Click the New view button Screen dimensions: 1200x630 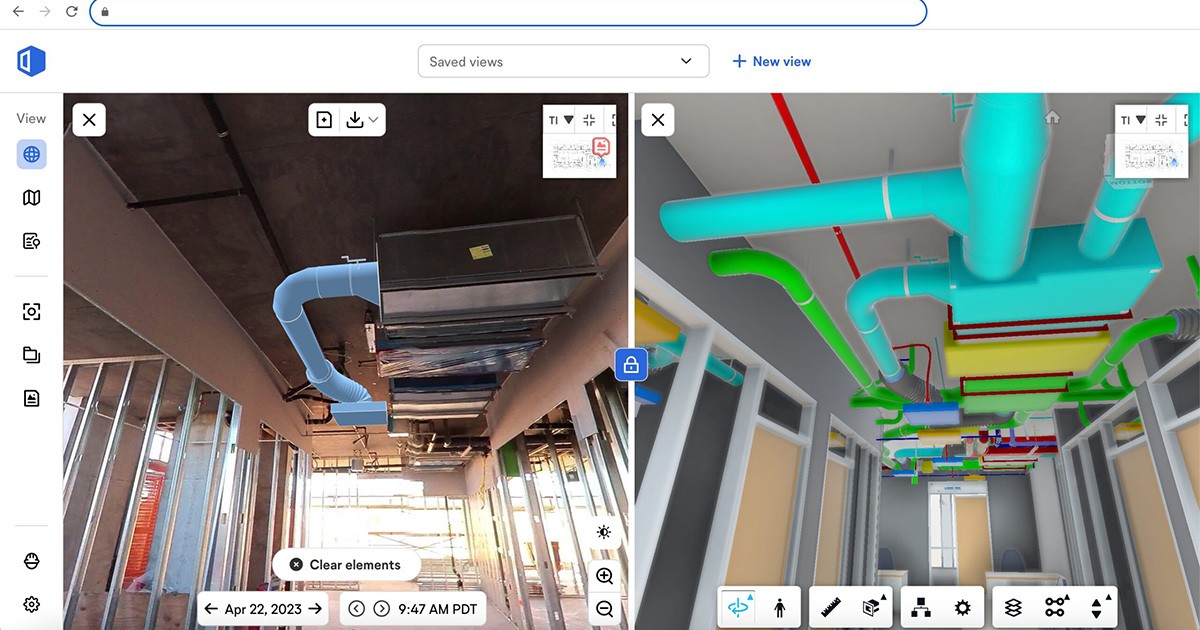point(771,61)
